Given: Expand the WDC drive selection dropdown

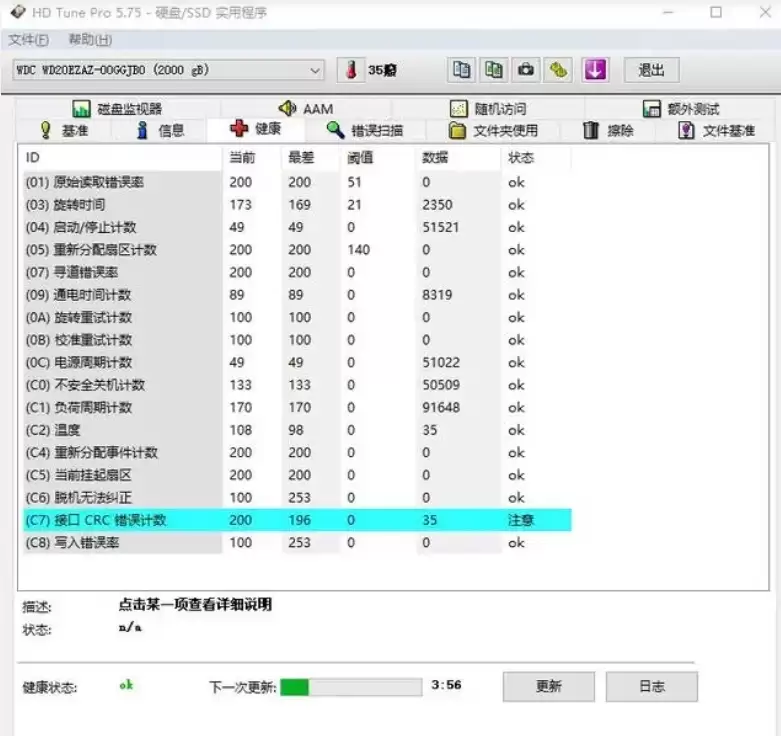Looking at the screenshot, I should 314,70.
